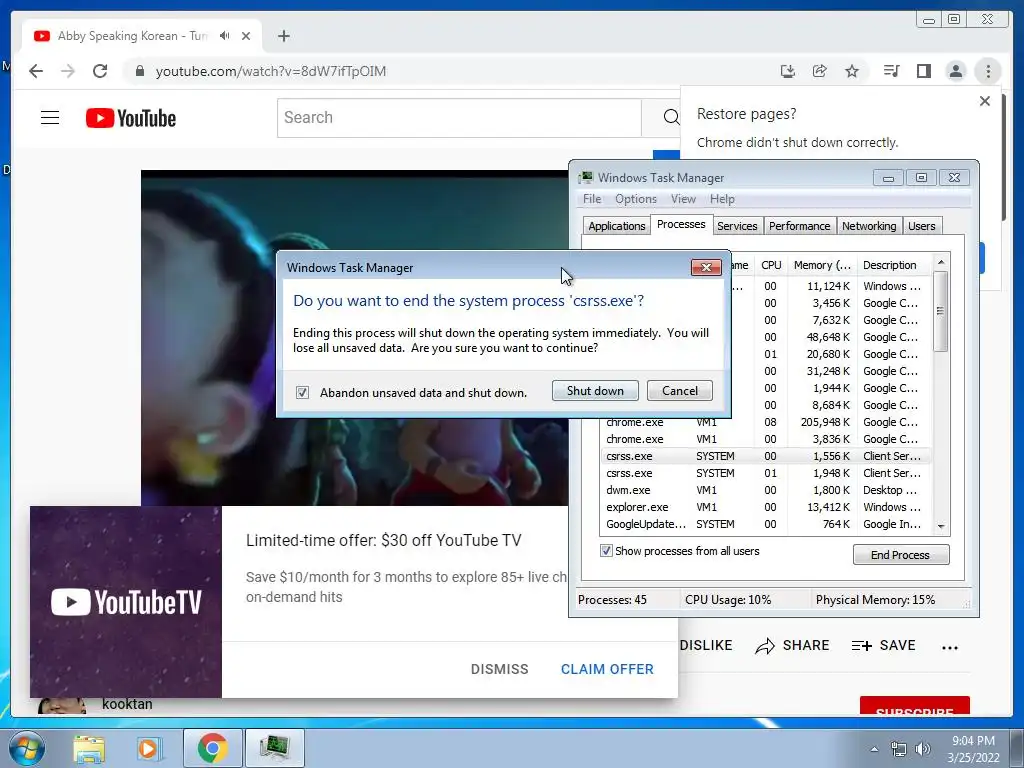Open the network tray icon
Image resolution: width=1024 pixels, height=768 pixels.
point(899,749)
